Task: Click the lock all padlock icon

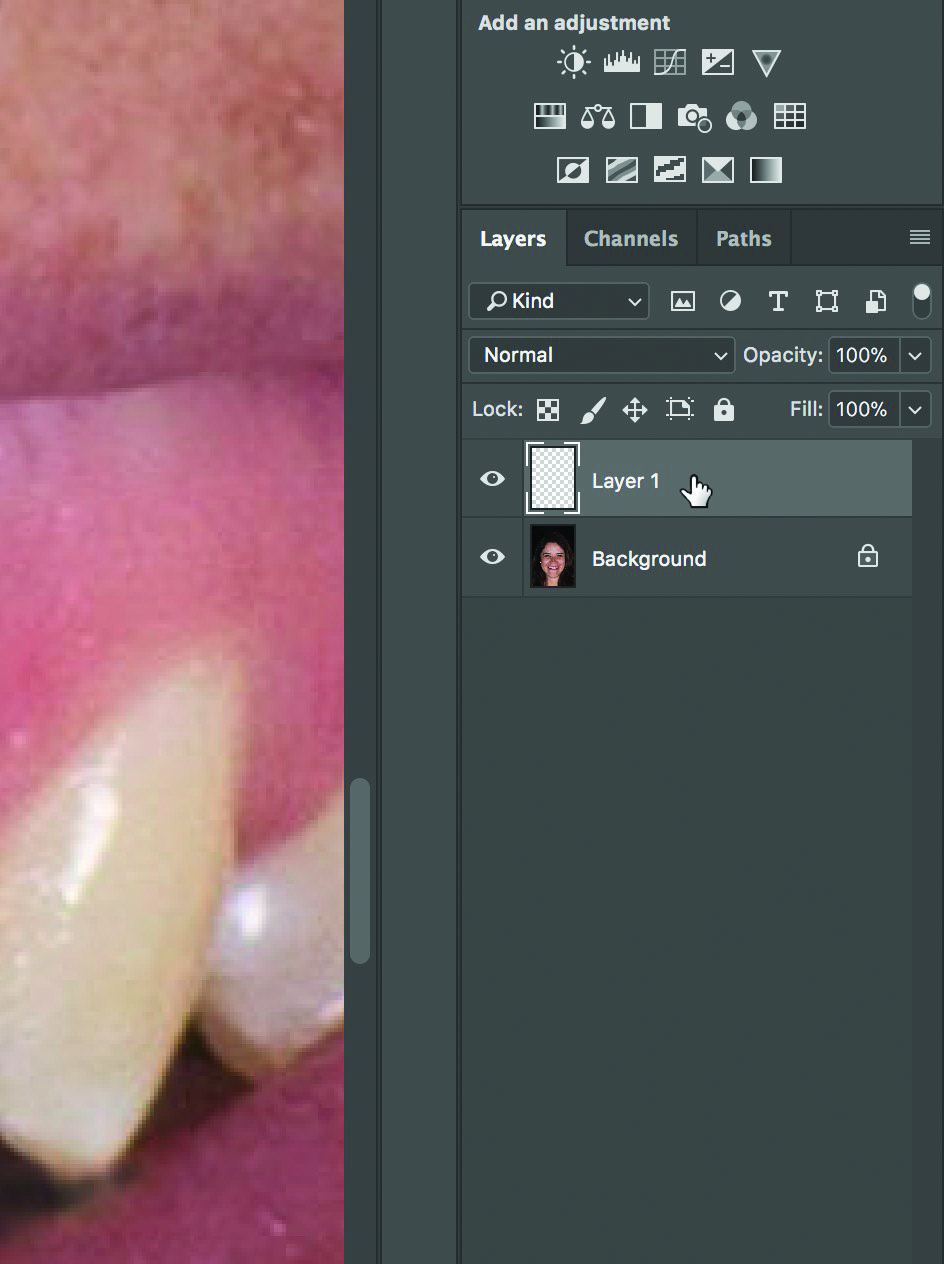Action: pos(723,410)
